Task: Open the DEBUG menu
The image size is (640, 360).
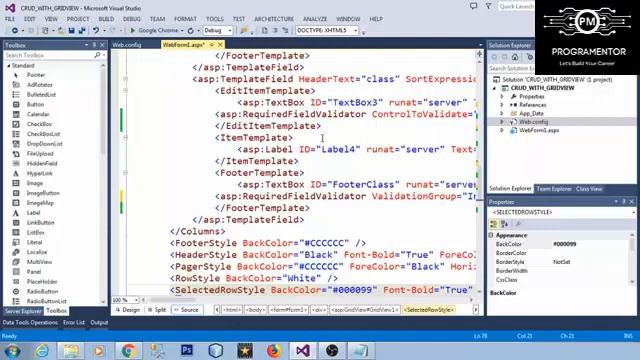Action: [x=131, y=19]
